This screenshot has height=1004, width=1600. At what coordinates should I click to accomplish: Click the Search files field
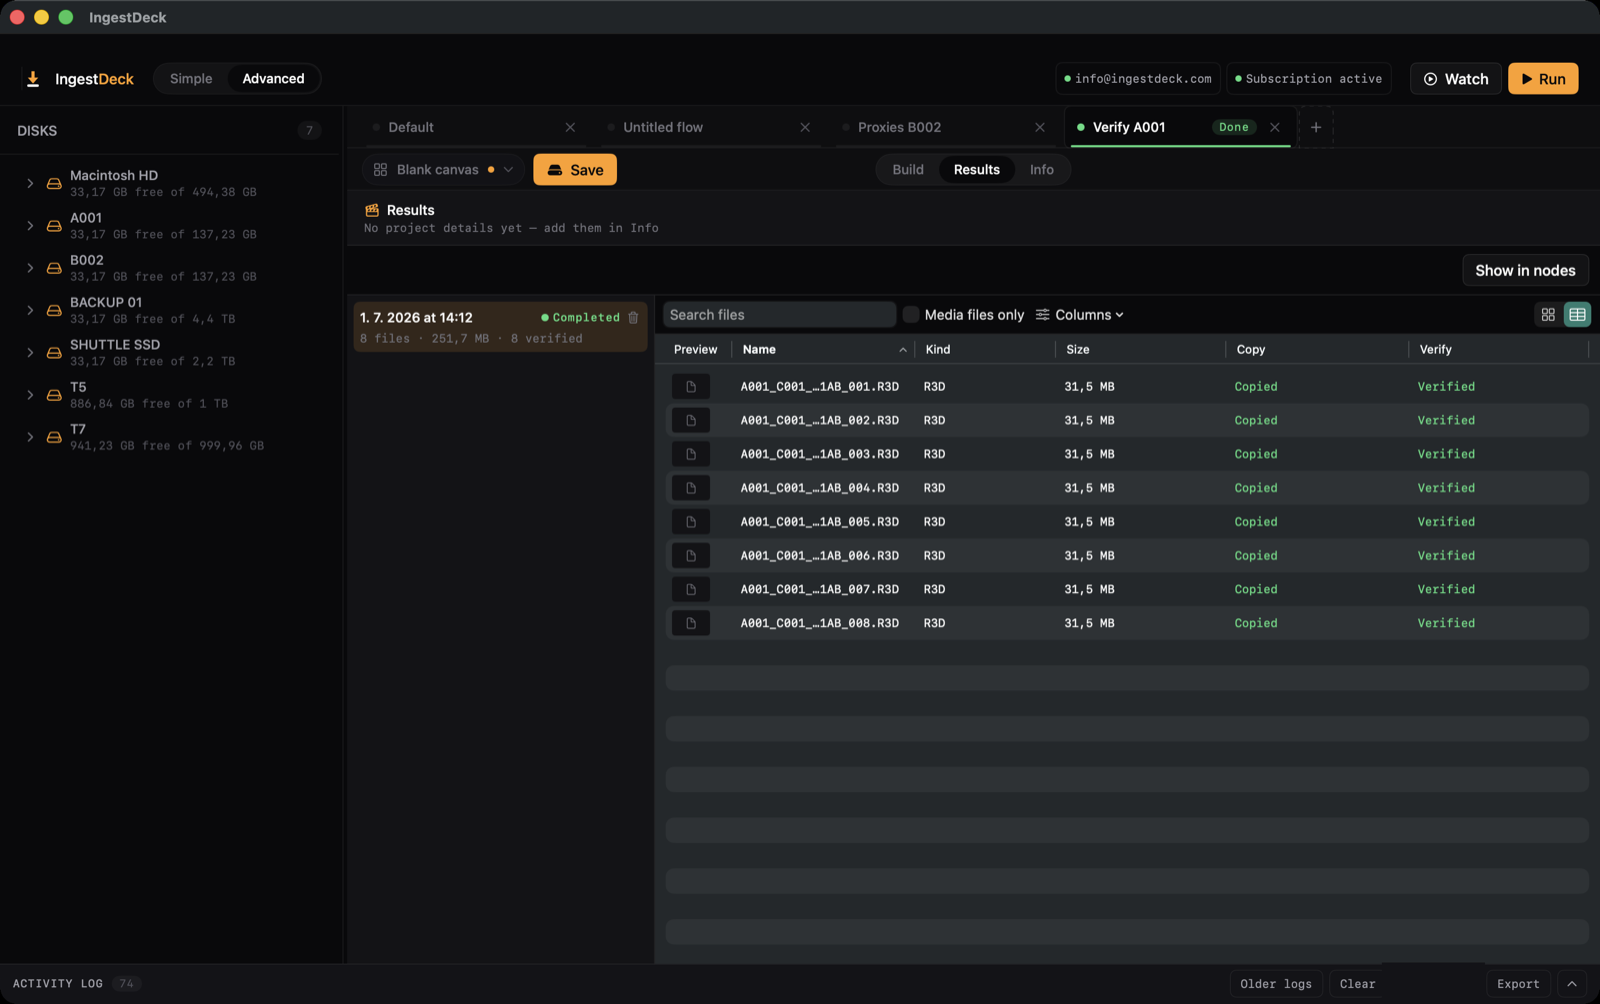pos(779,315)
